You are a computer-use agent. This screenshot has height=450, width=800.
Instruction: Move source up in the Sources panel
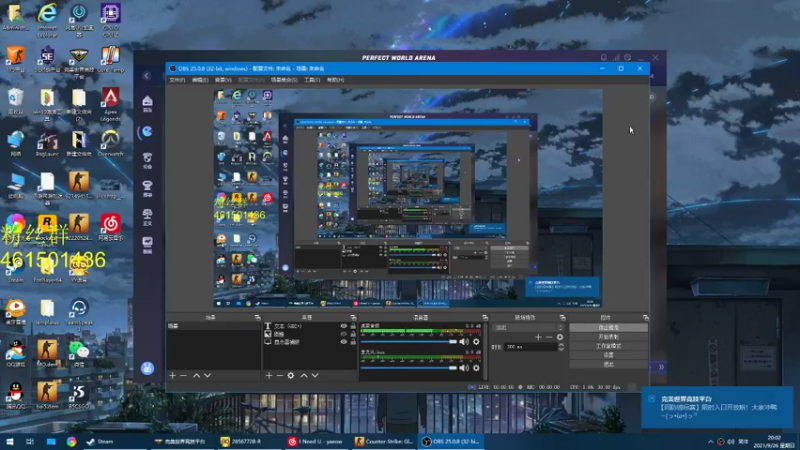coord(304,376)
